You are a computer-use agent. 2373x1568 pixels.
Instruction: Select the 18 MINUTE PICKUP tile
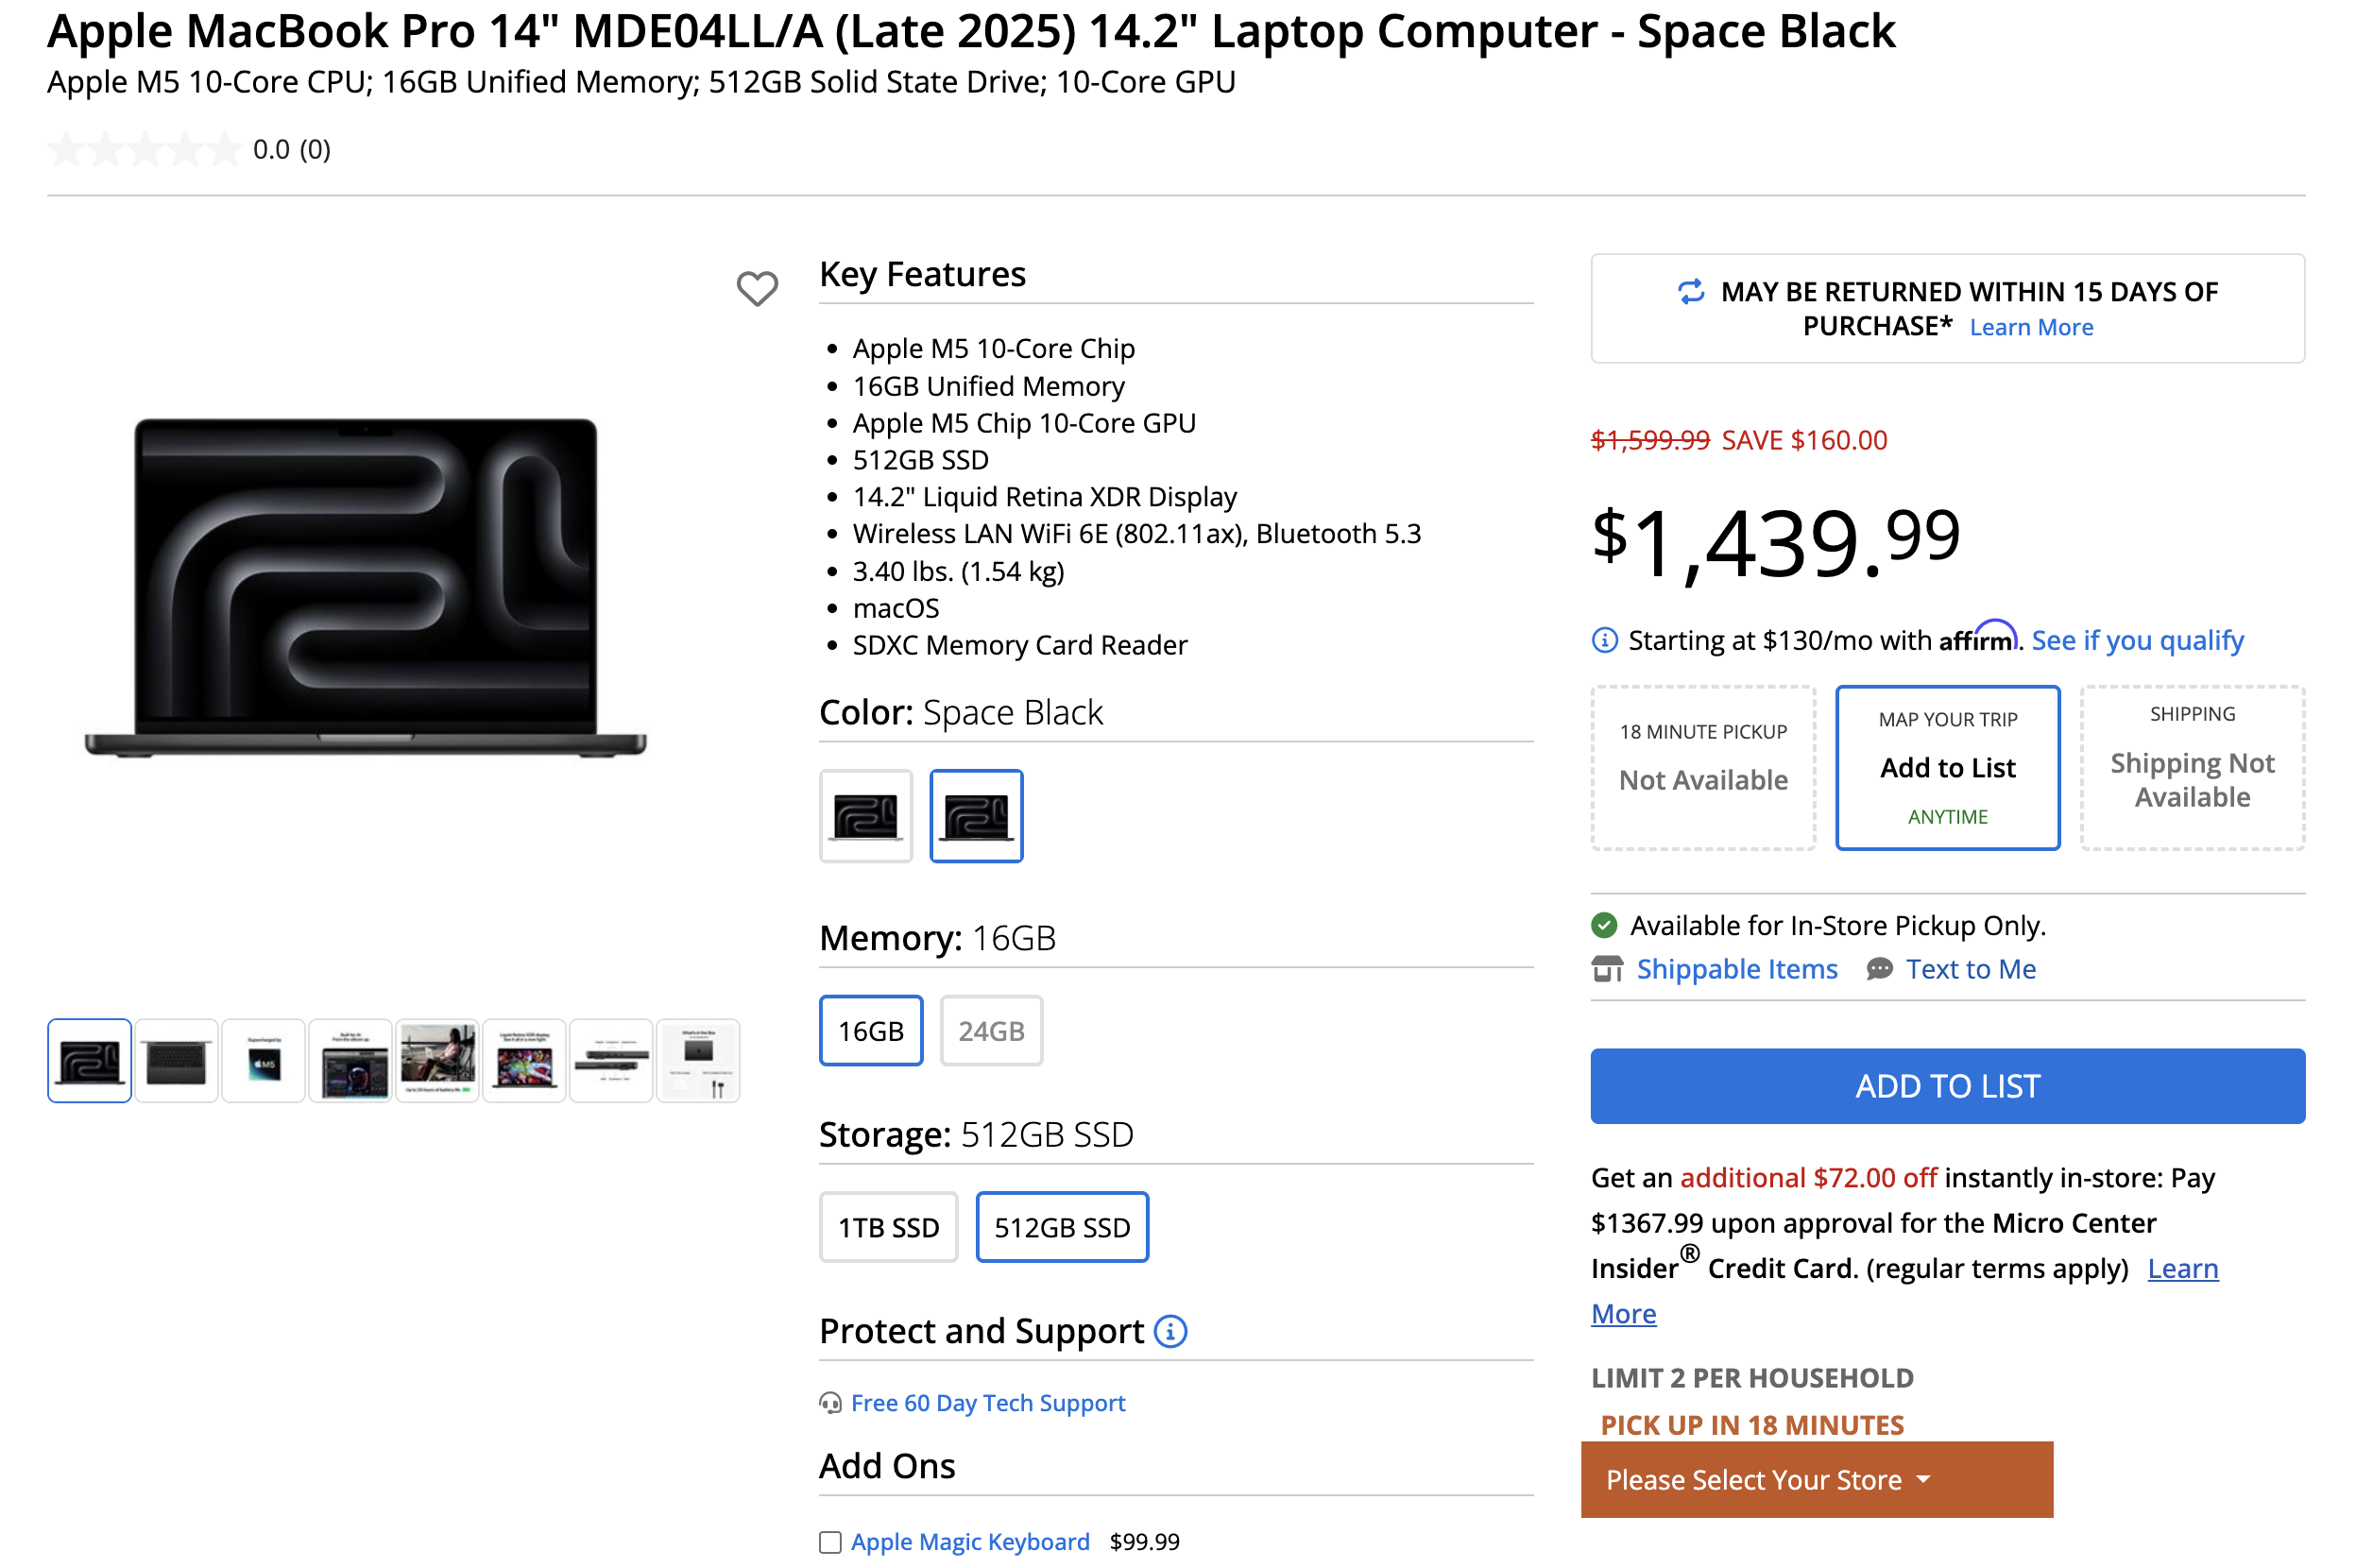pos(1703,767)
